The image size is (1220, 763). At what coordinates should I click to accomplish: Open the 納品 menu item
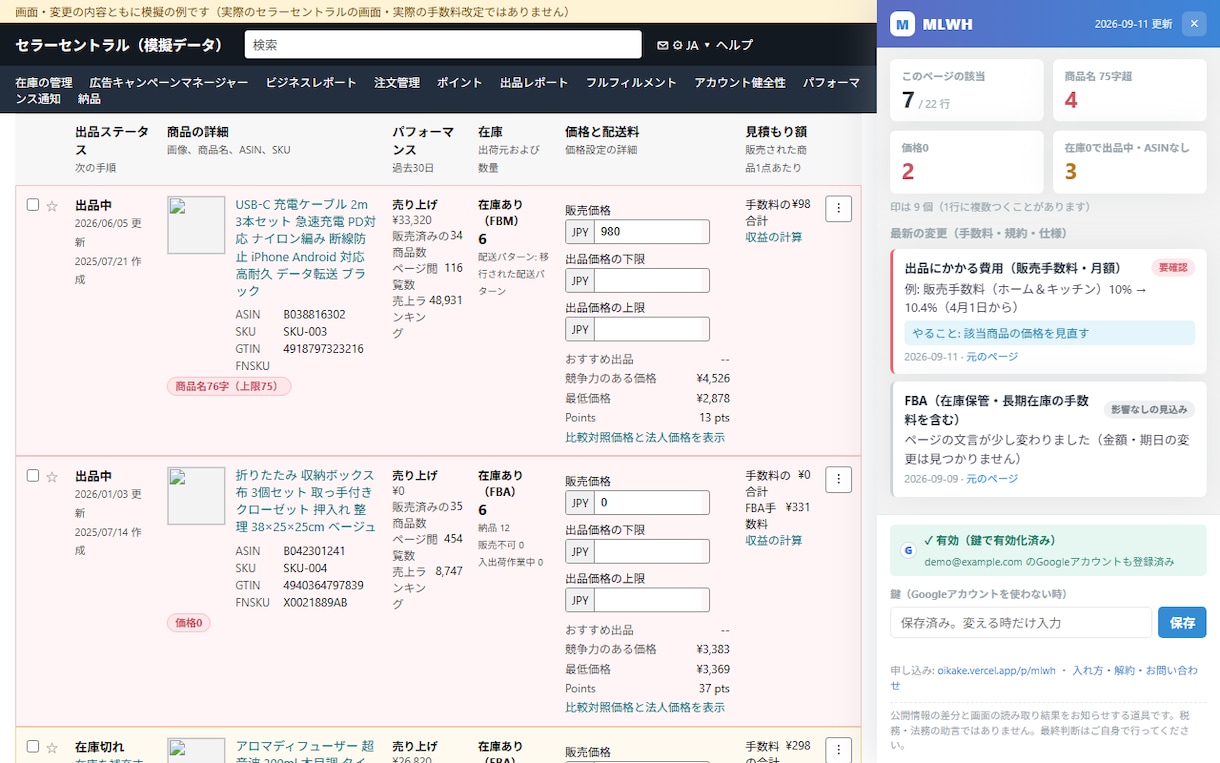point(89,99)
